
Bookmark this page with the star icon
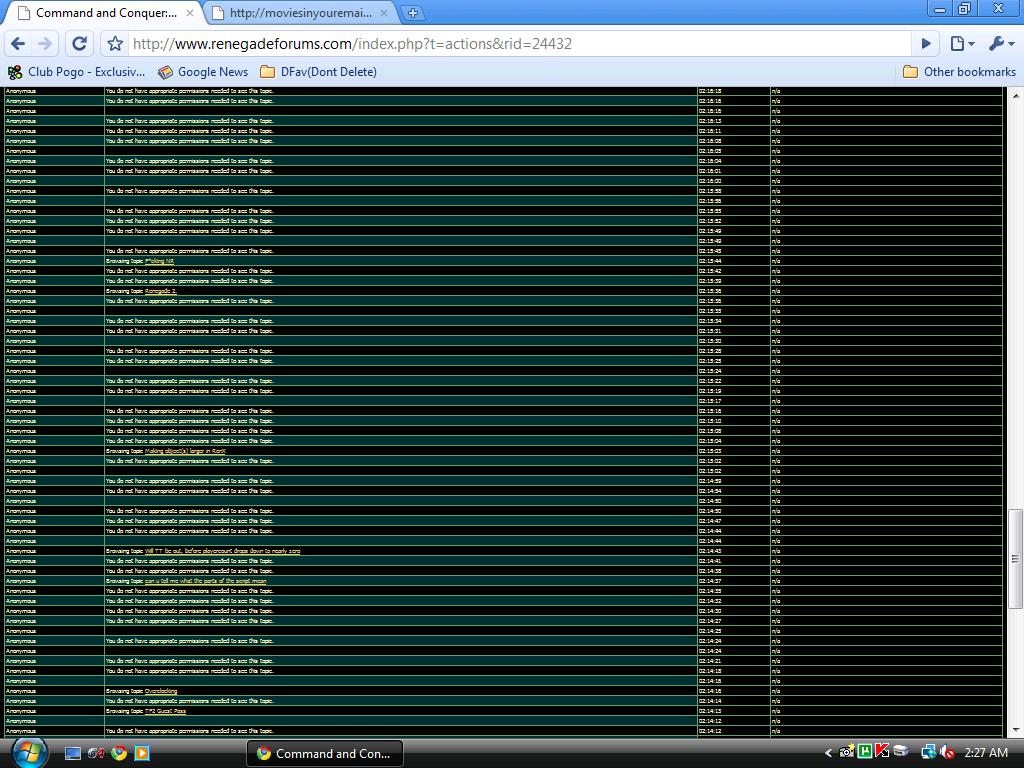pyautogui.click(x=115, y=43)
